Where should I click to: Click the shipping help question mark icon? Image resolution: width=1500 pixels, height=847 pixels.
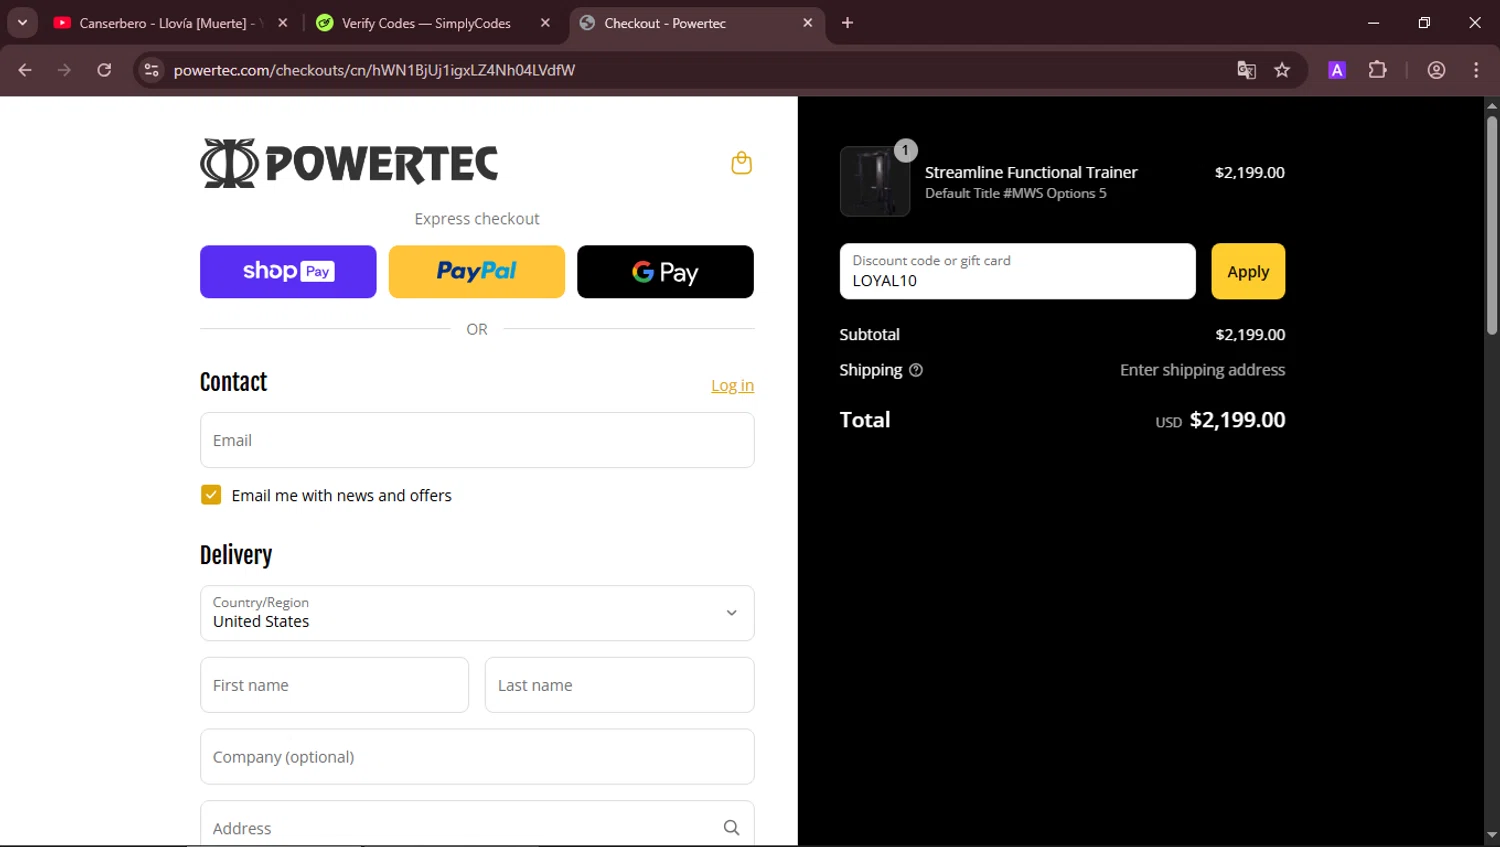pos(916,370)
